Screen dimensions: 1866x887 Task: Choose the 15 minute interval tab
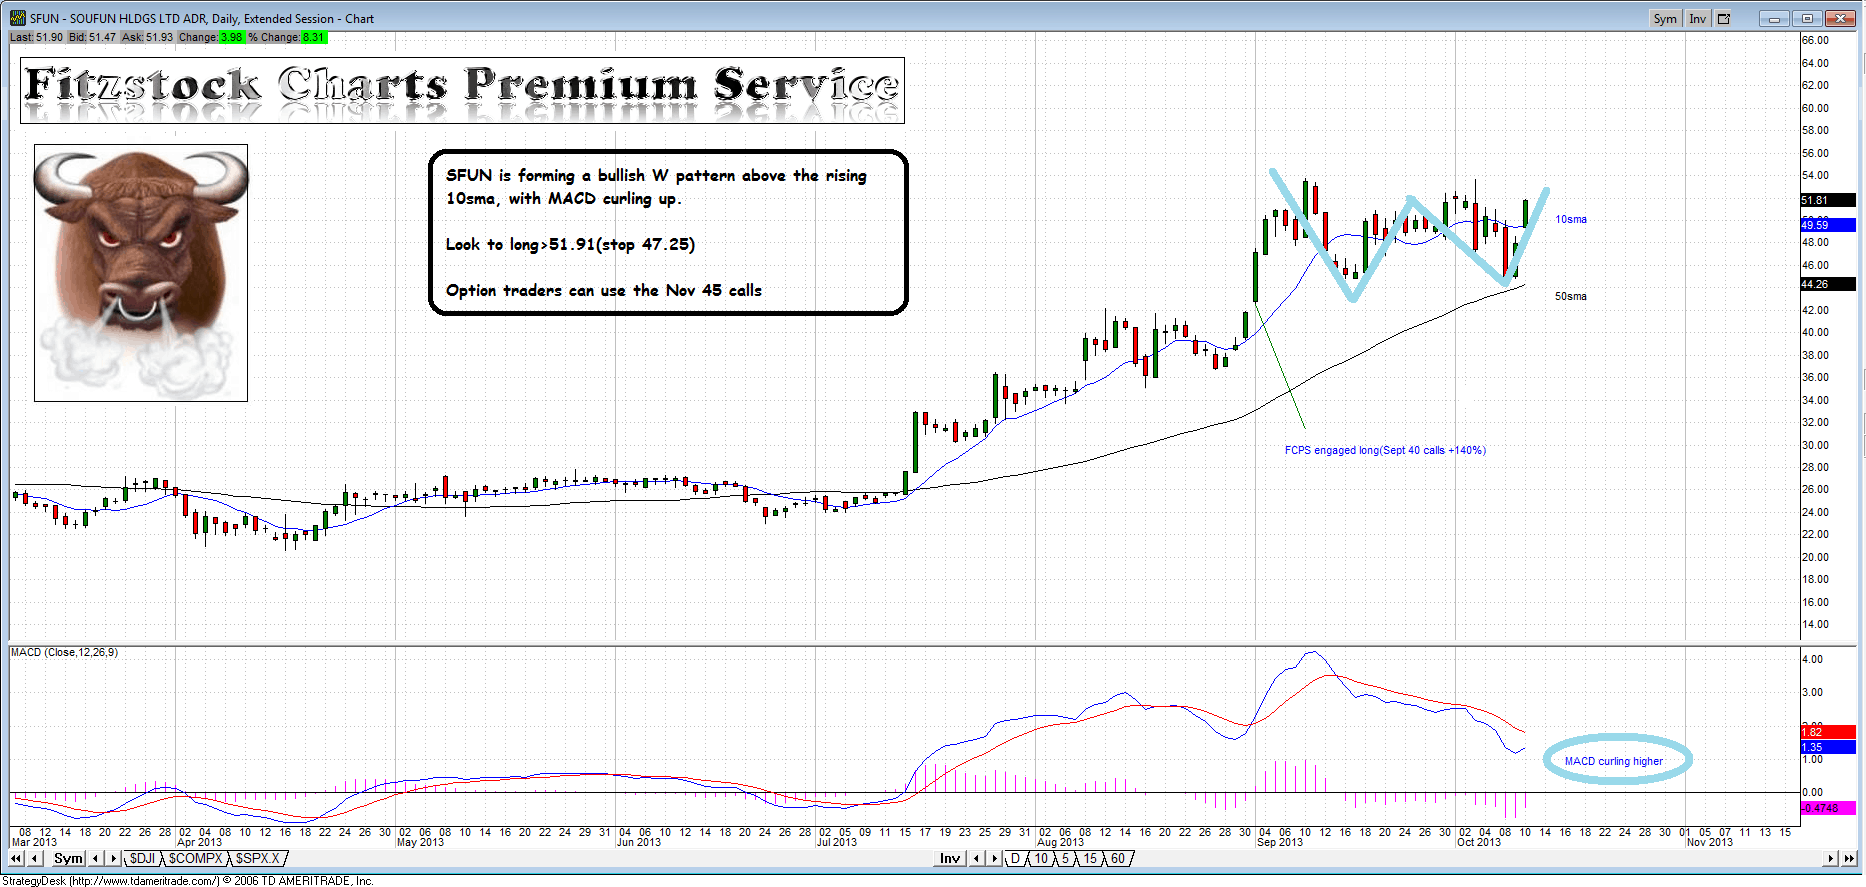coord(1090,858)
